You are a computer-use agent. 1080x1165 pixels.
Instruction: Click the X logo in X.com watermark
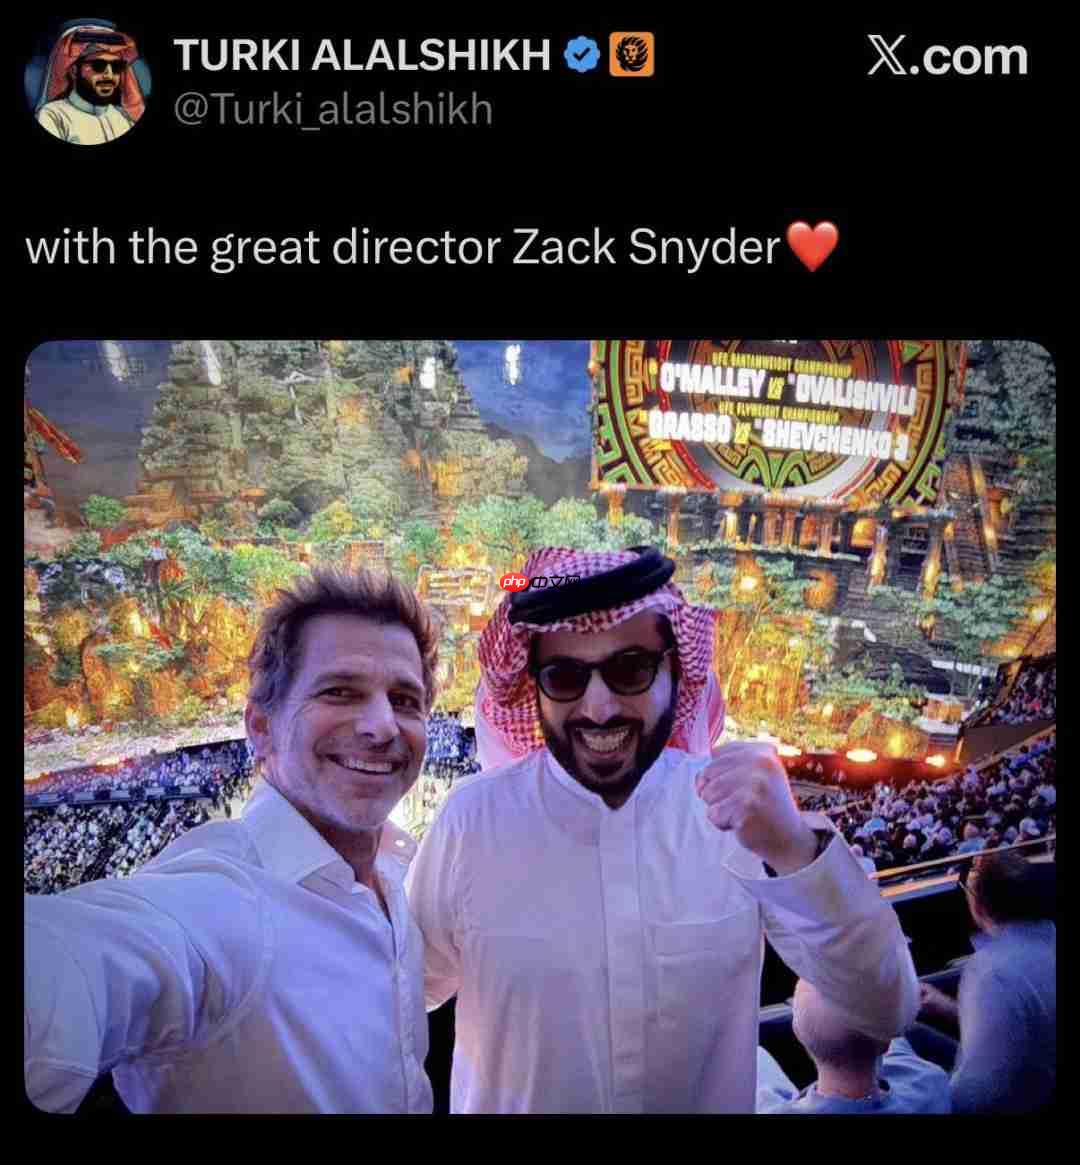(888, 56)
